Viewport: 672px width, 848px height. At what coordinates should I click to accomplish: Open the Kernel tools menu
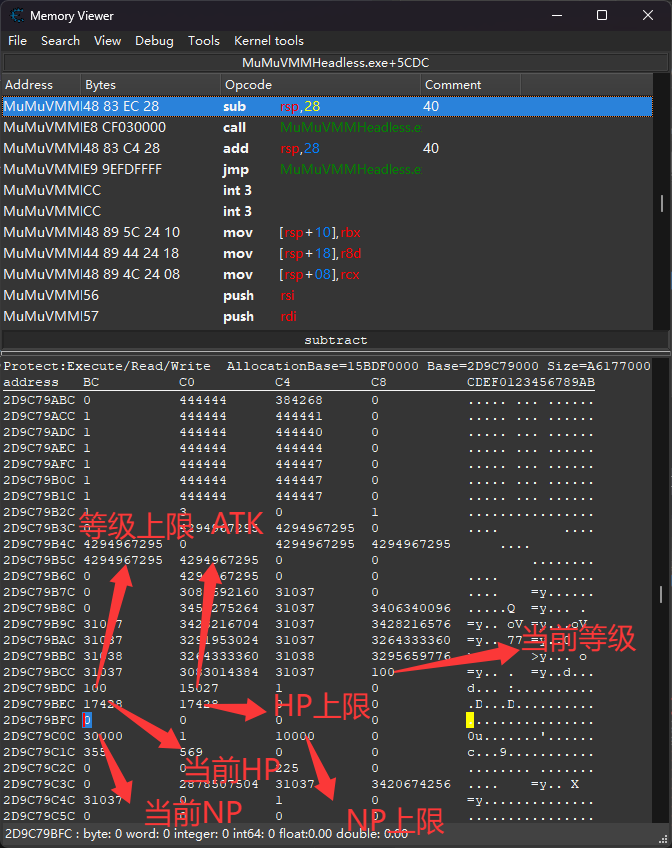(x=269, y=41)
